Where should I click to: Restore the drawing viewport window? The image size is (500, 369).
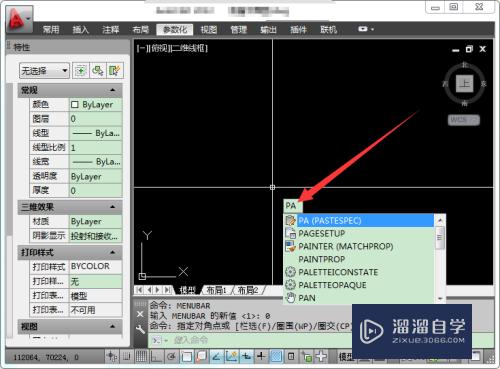469,49
